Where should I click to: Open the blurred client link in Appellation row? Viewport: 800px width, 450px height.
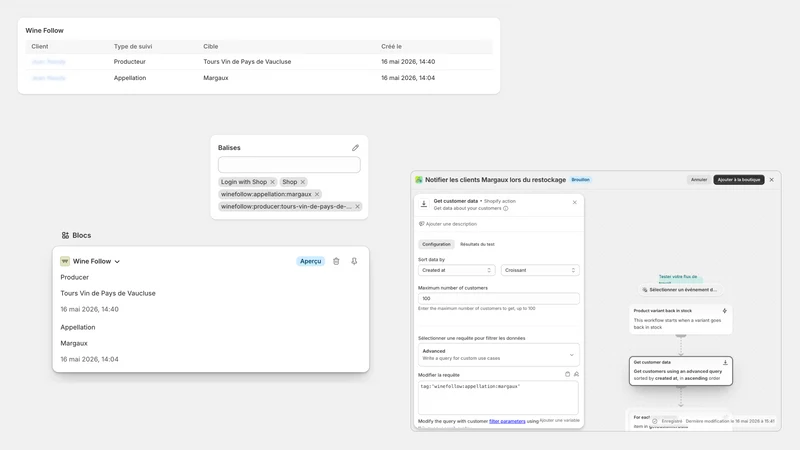click(x=48, y=78)
